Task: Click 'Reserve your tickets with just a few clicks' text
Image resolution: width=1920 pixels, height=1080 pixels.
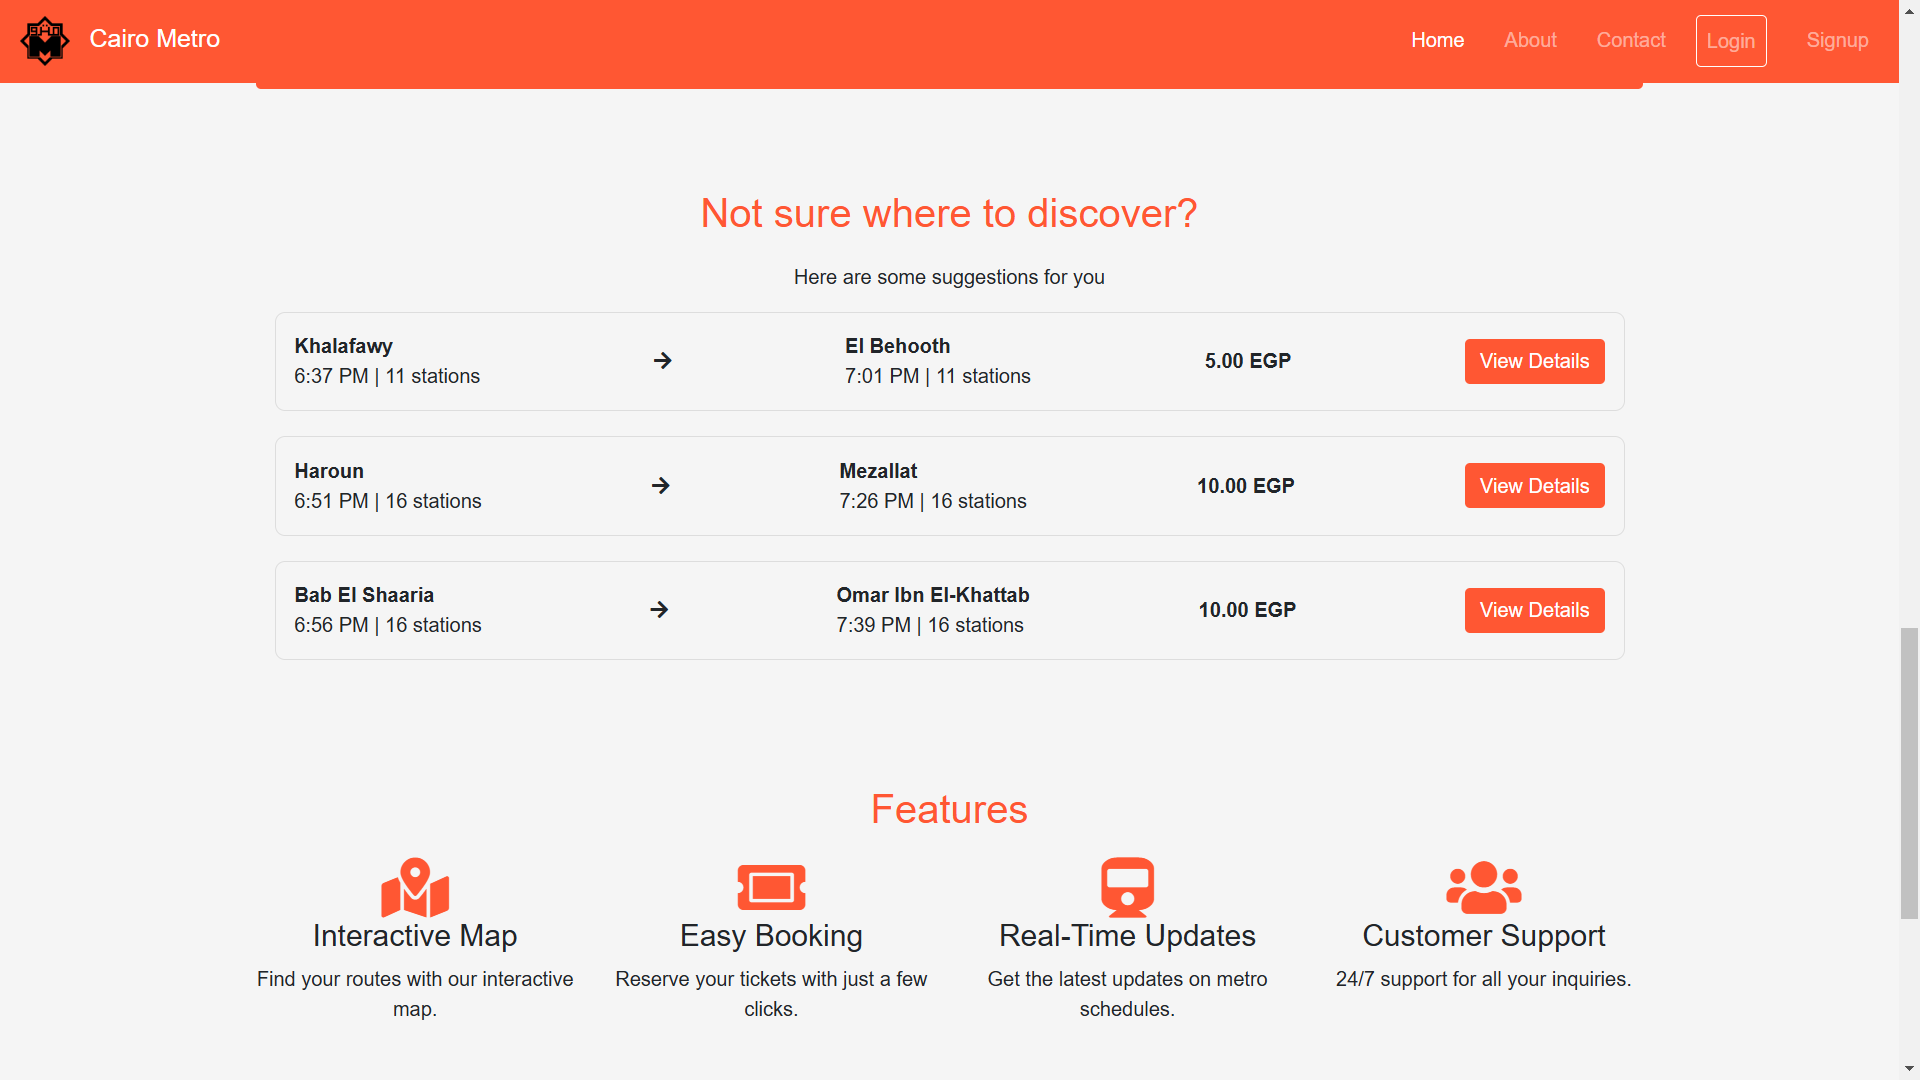Action: (771, 994)
